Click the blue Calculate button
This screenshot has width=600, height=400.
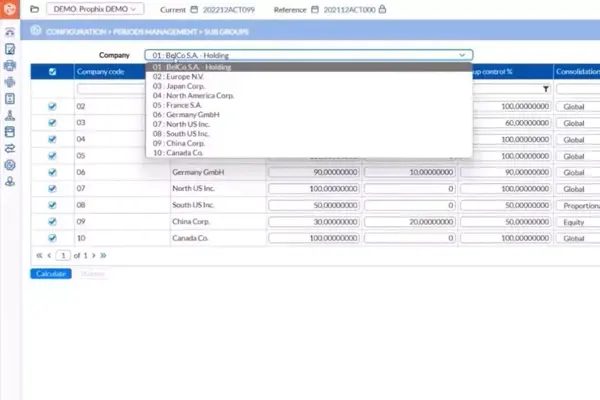51,274
